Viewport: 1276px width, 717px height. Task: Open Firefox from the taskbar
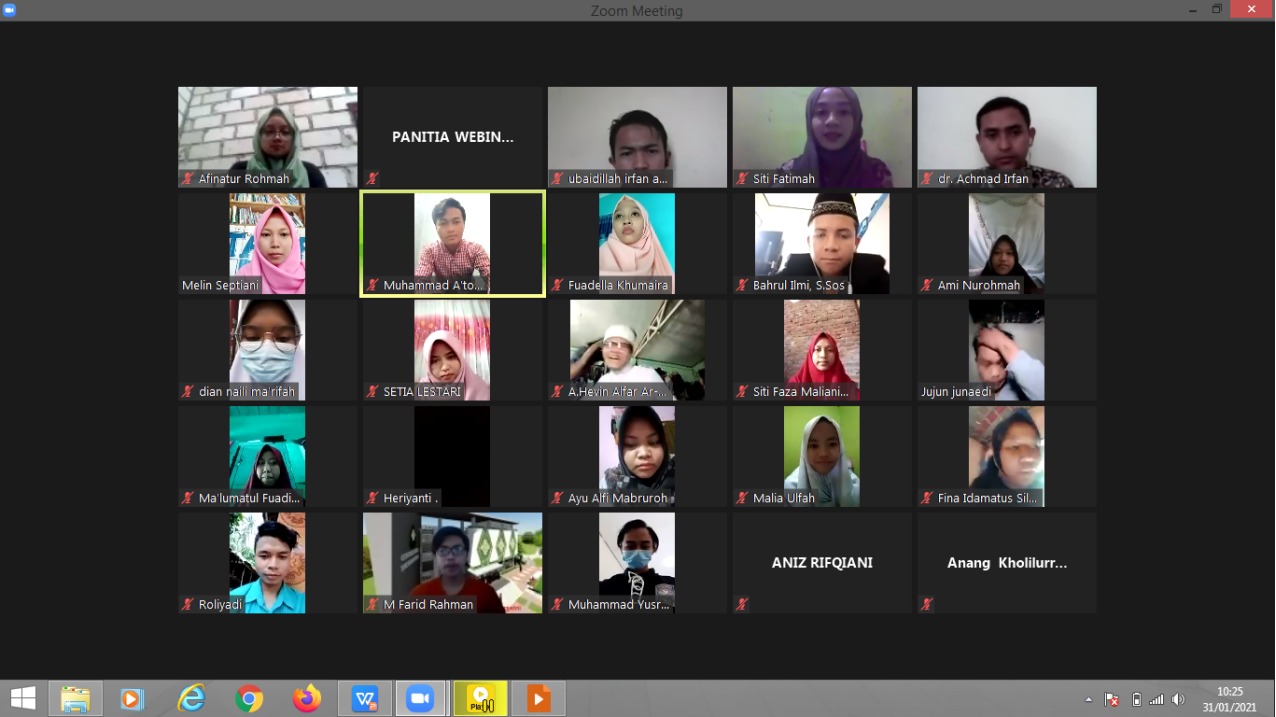click(x=307, y=699)
